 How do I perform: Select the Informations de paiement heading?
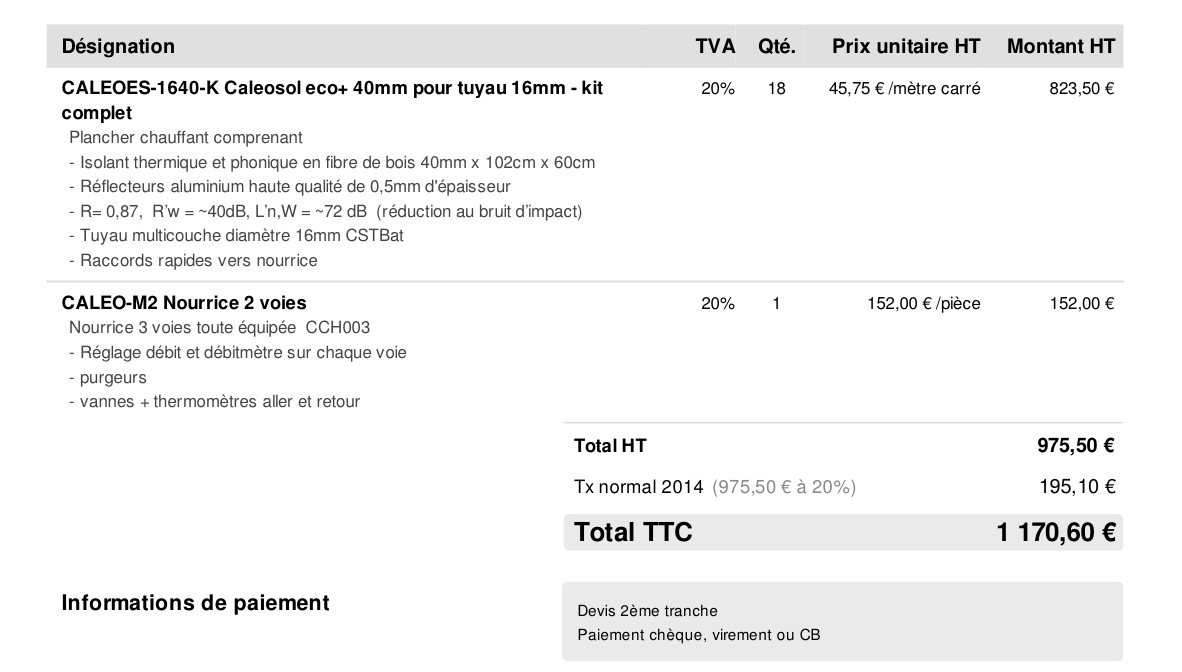point(195,603)
